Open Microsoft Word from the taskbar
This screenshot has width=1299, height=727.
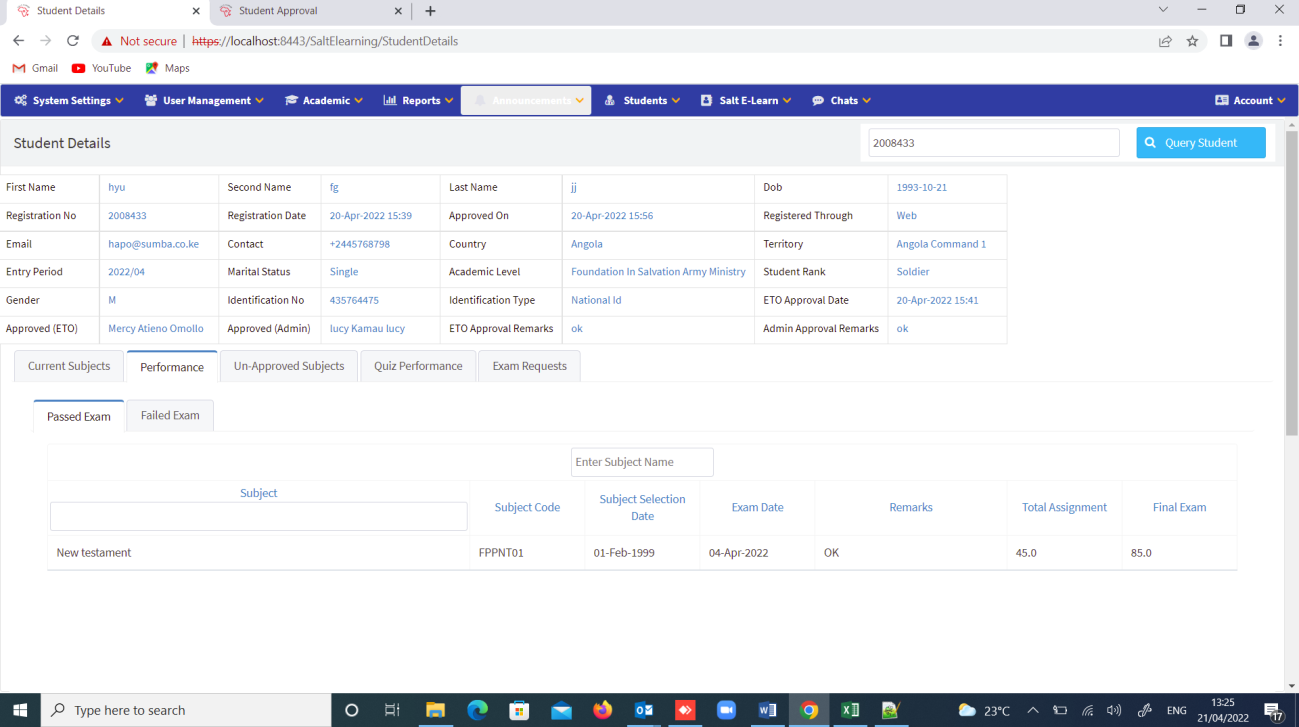click(768, 710)
